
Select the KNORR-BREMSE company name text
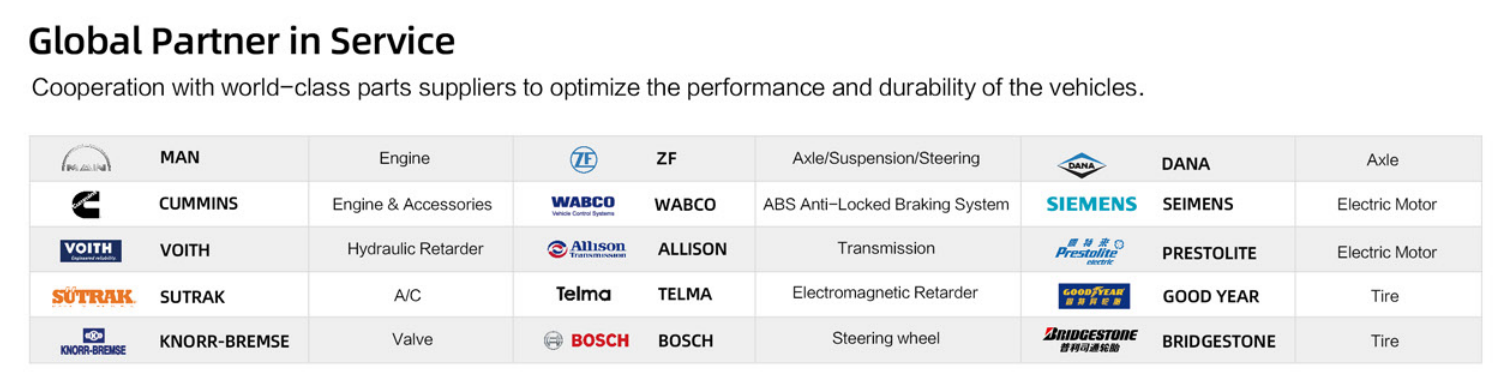(x=224, y=342)
